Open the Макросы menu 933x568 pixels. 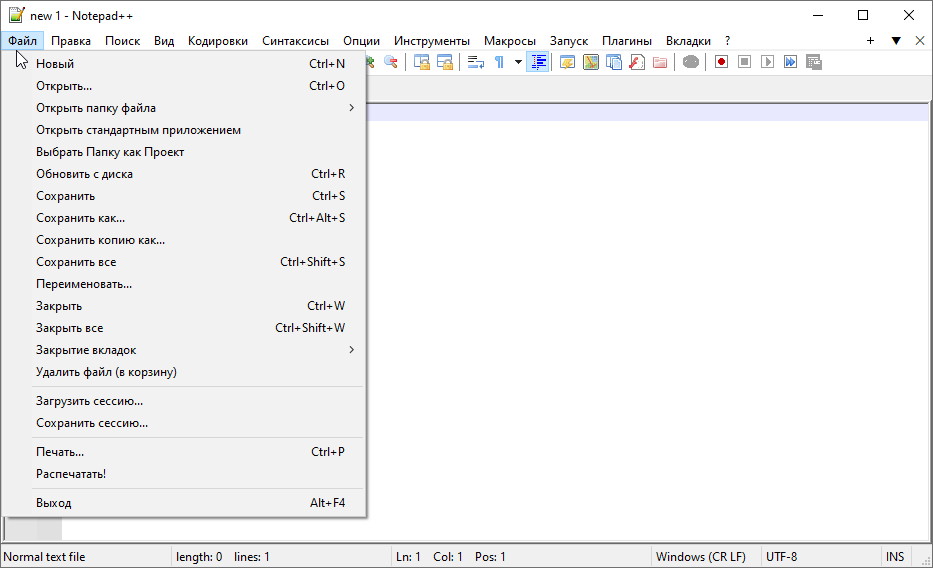(510, 40)
